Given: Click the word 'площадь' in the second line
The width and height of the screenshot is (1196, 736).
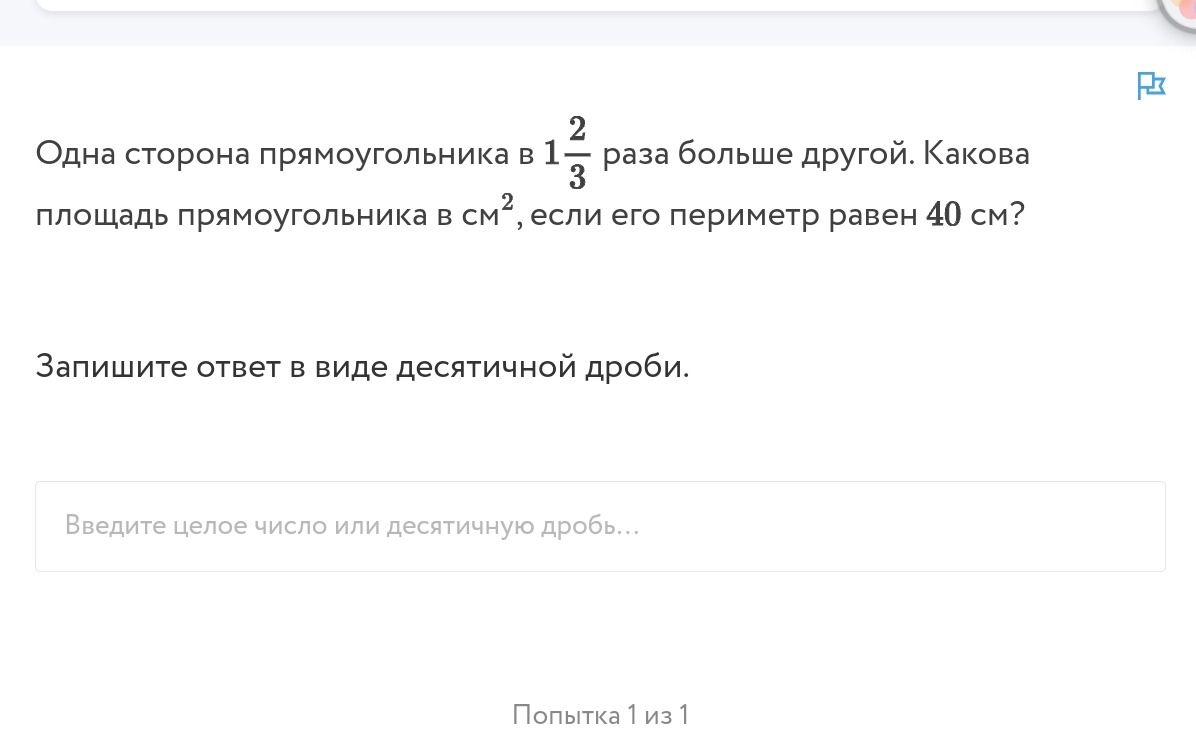Looking at the screenshot, I should click(101, 216).
